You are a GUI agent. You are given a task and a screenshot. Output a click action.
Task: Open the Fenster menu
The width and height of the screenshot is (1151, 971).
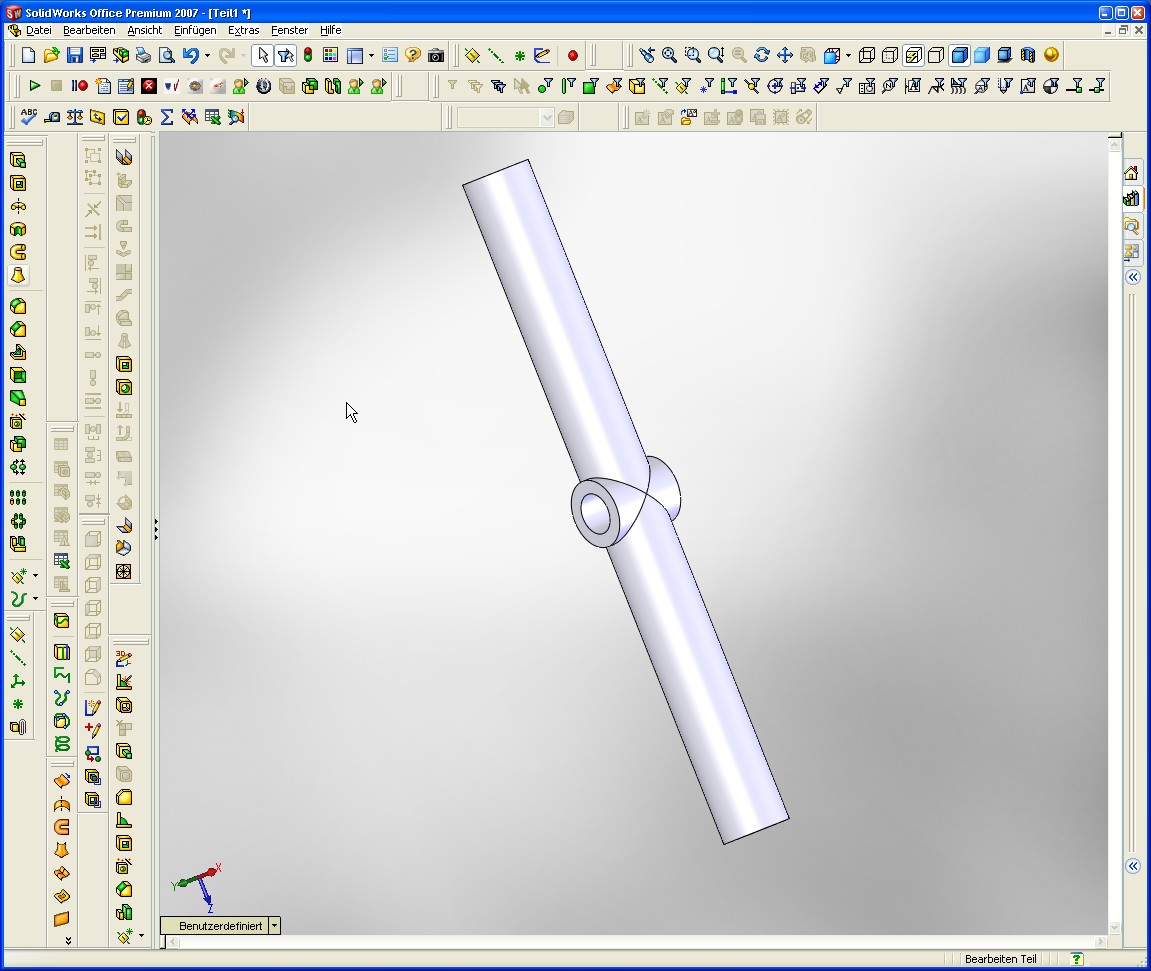pos(289,30)
